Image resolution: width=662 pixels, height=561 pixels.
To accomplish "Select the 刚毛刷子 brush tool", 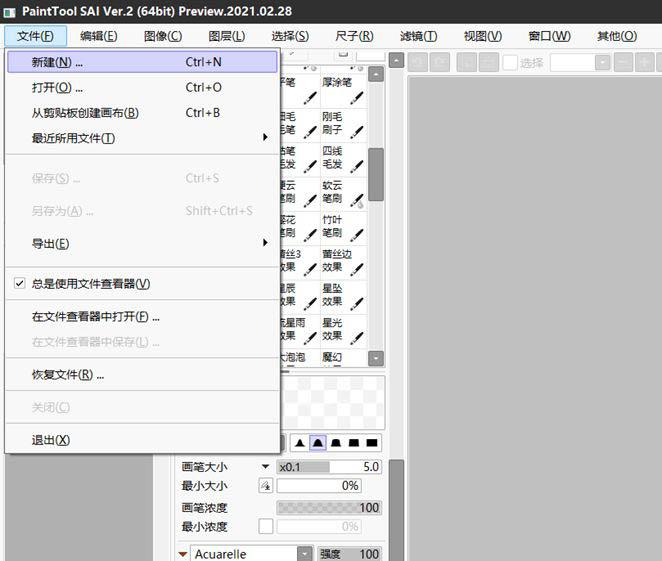I will coord(343,125).
